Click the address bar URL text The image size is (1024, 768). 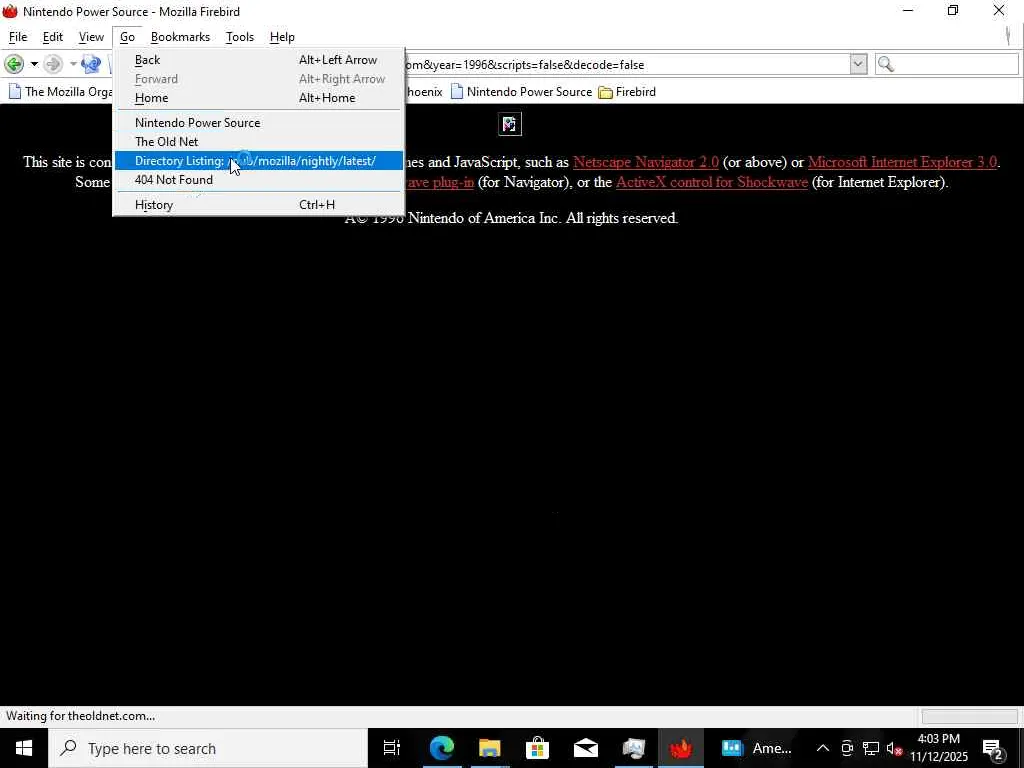point(524,65)
